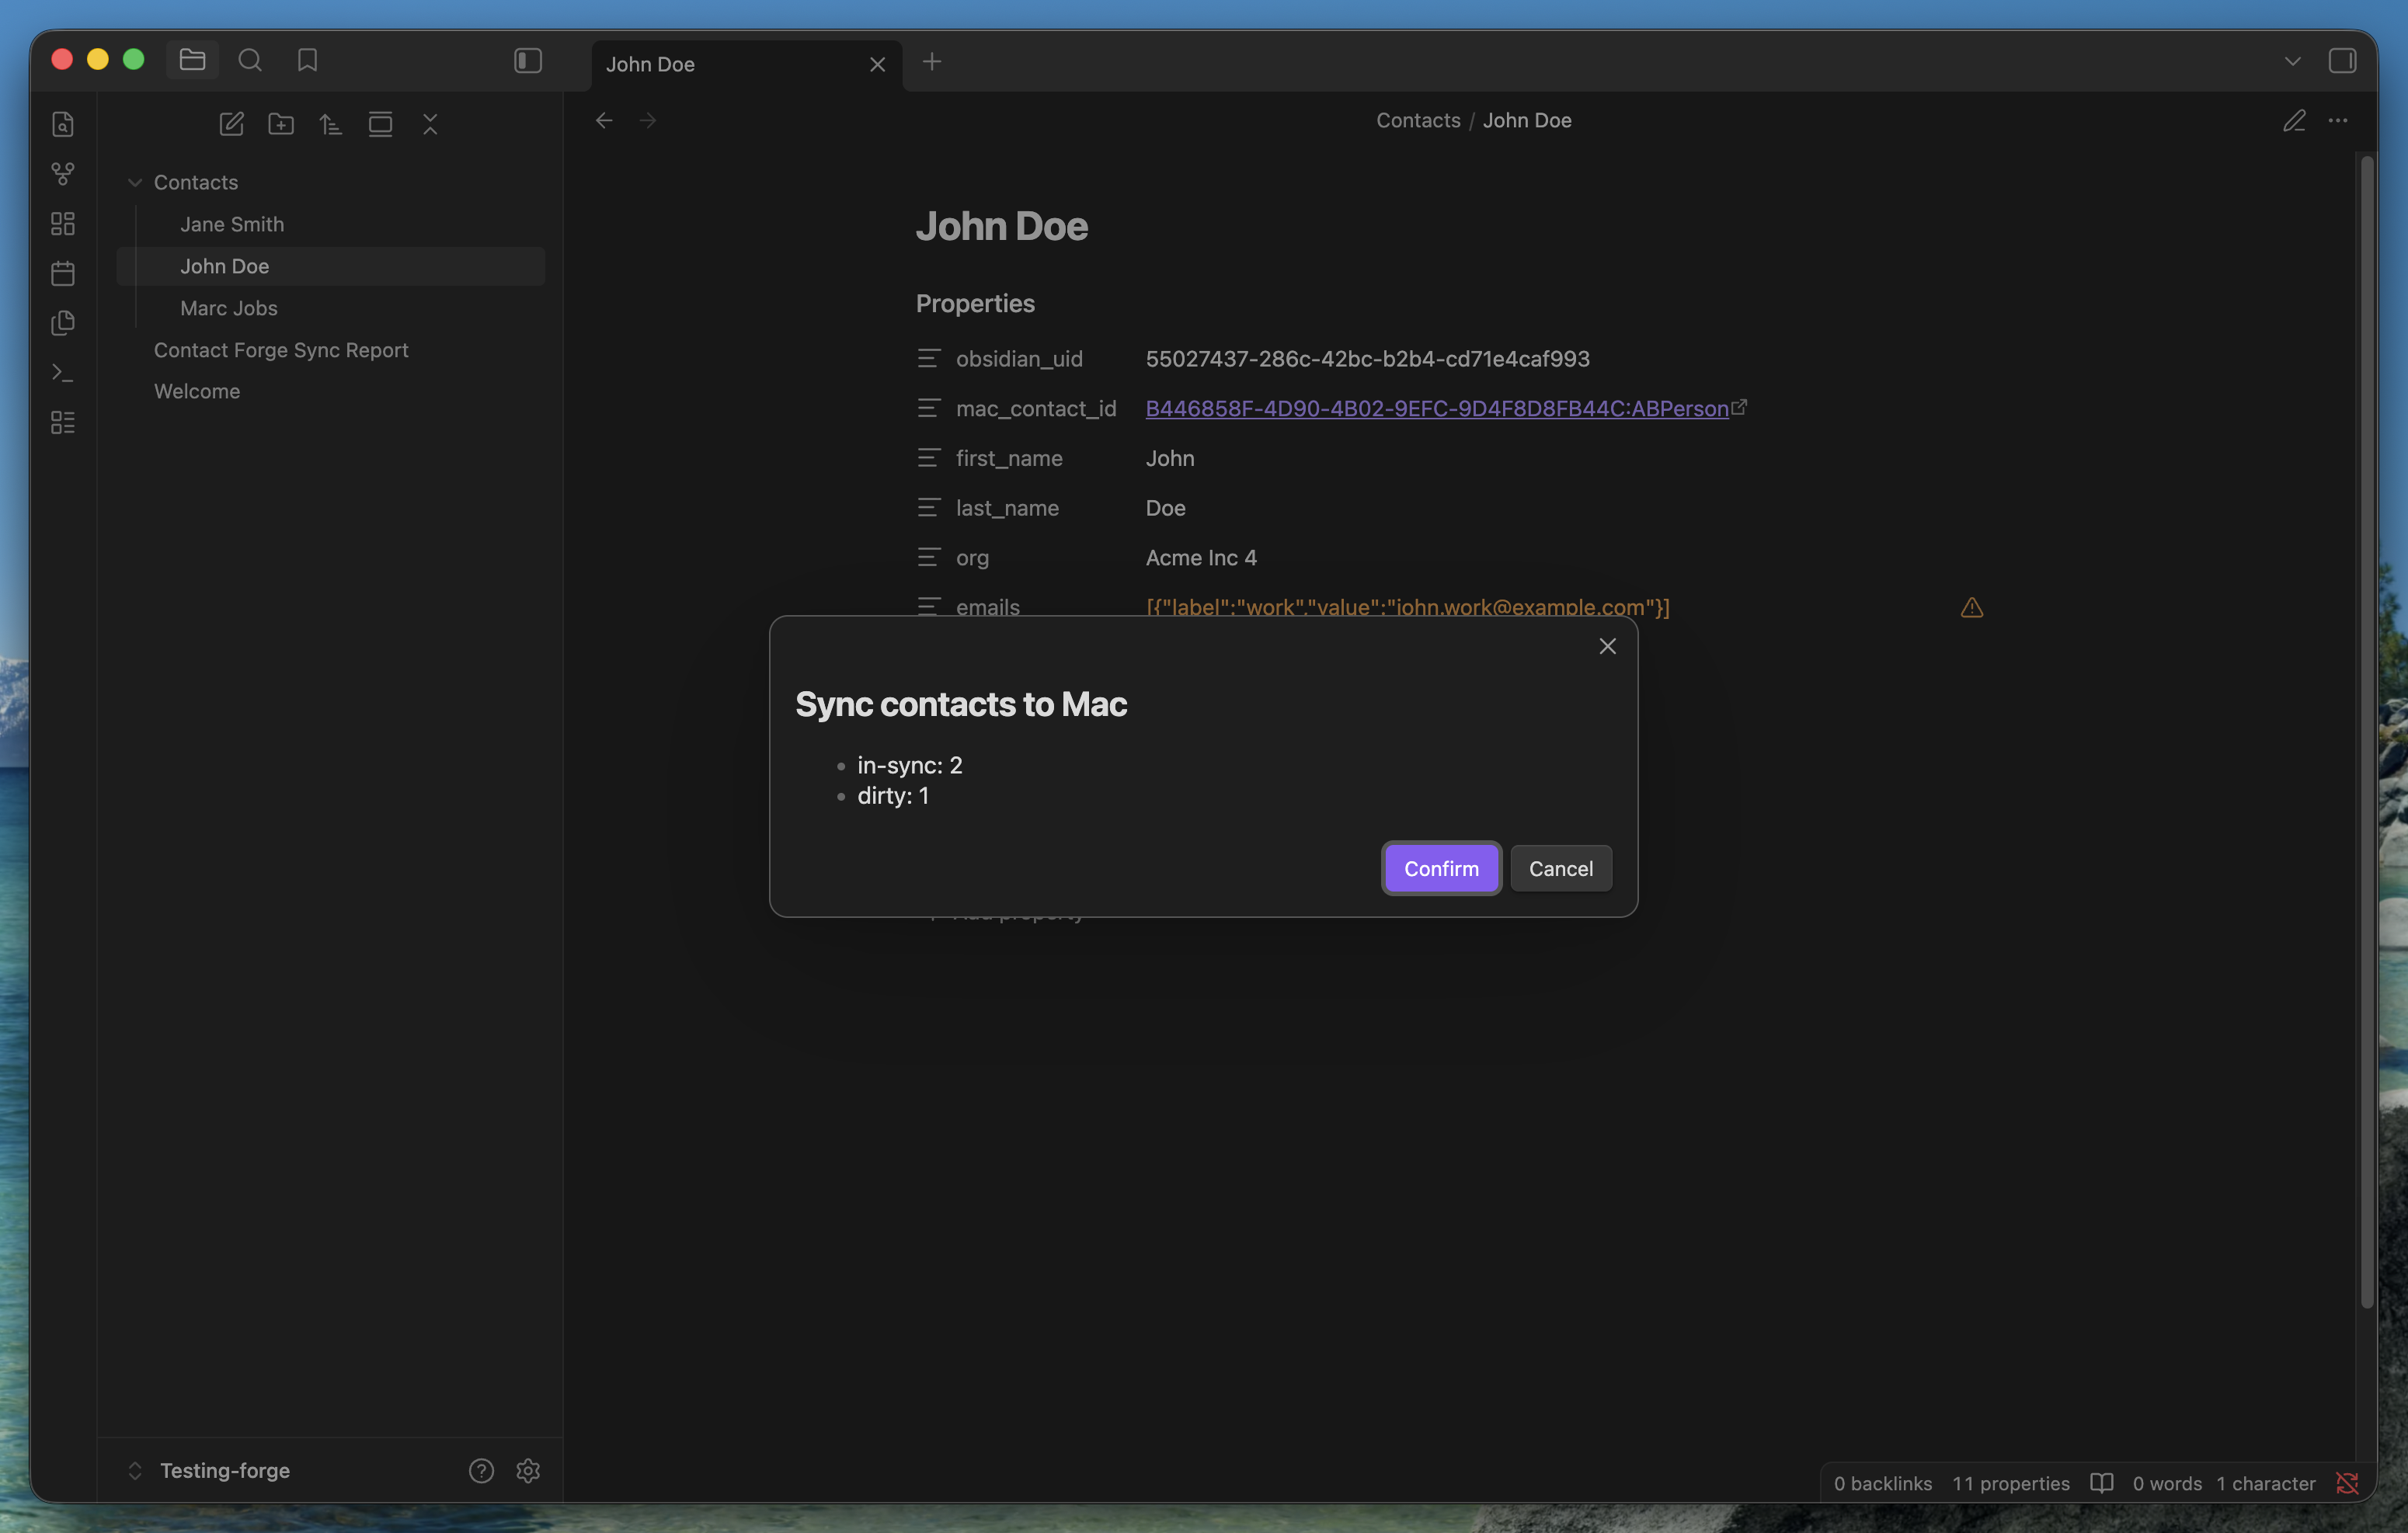Open settings gear icon
Image resolution: width=2408 pixels, height=1533 pixels.
528,1470
